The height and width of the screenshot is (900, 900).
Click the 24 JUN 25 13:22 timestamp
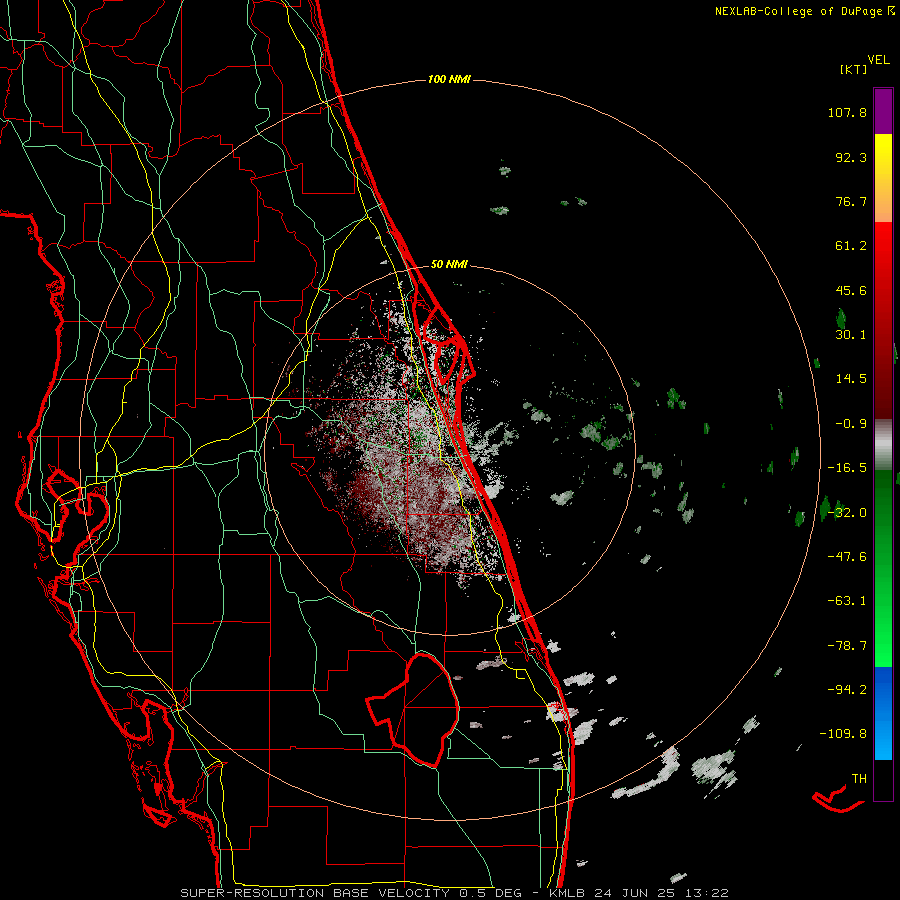(661, 893)
